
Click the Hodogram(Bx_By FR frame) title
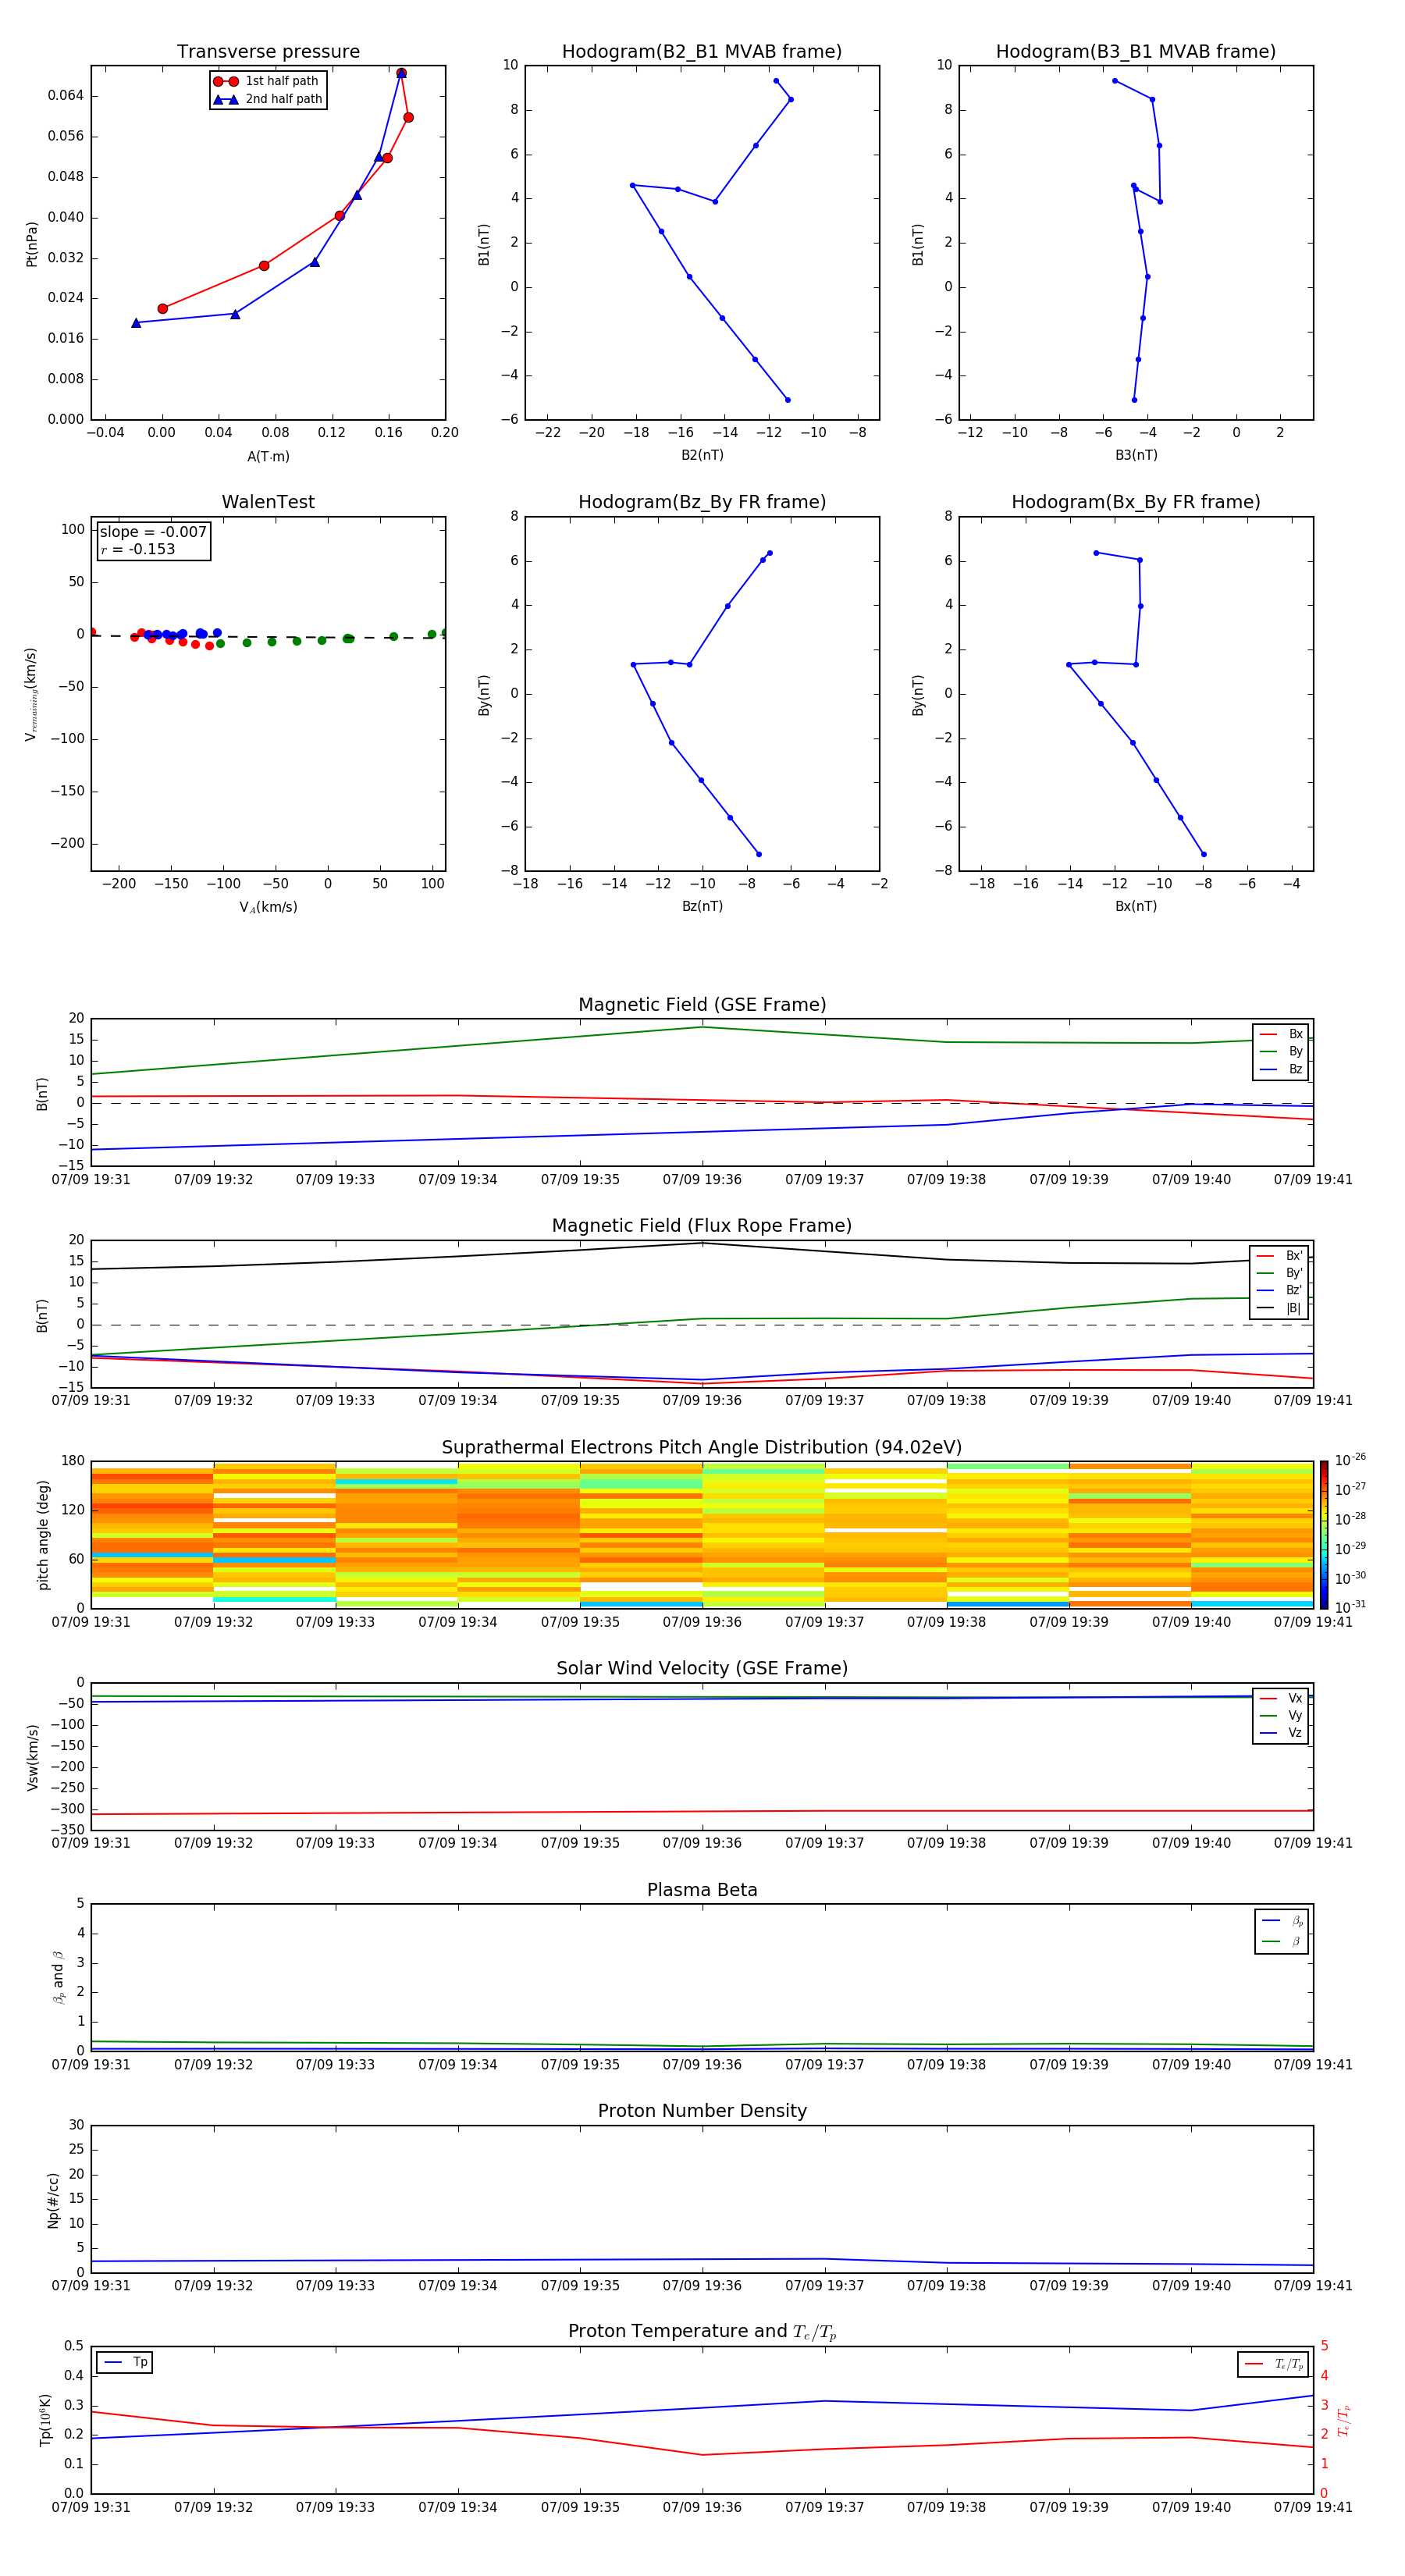click(1136, 502)
